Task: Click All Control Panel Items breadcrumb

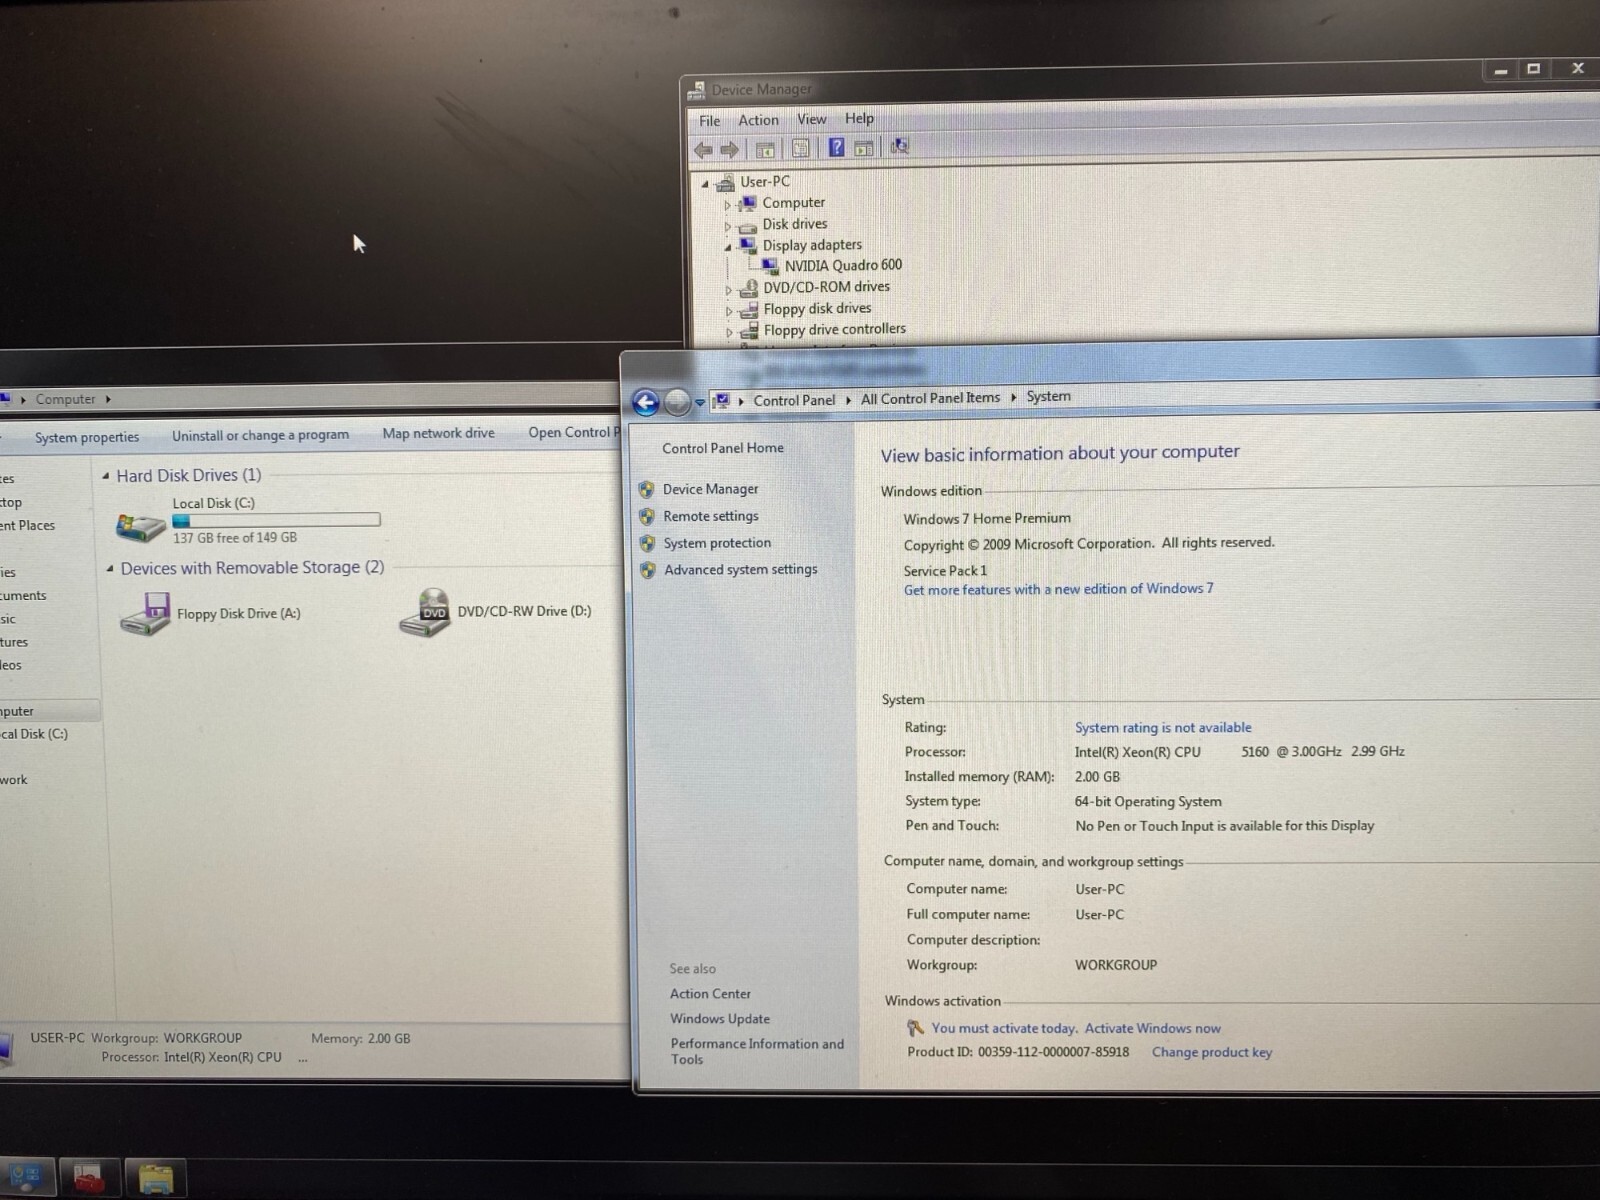Action: pos(930,398)
